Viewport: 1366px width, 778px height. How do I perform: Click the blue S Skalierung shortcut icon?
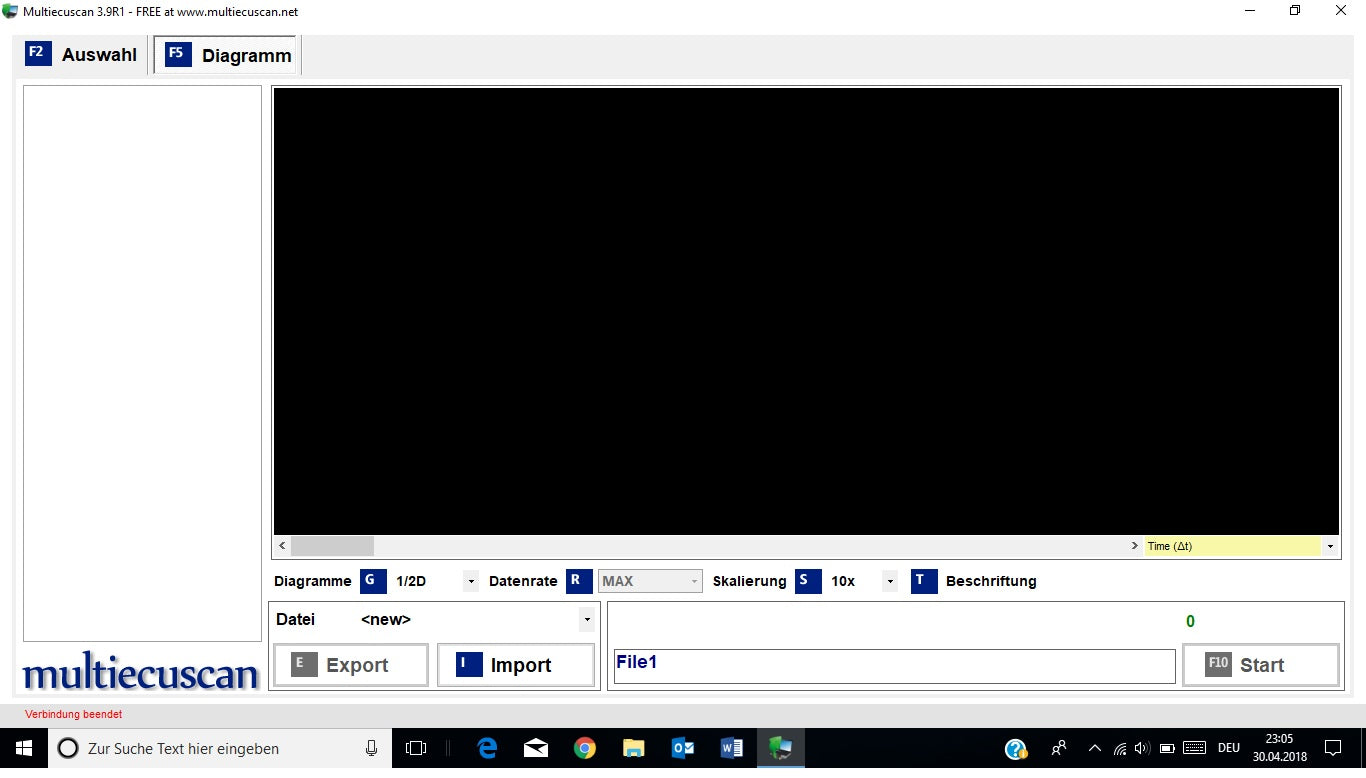tap(808, 581)
